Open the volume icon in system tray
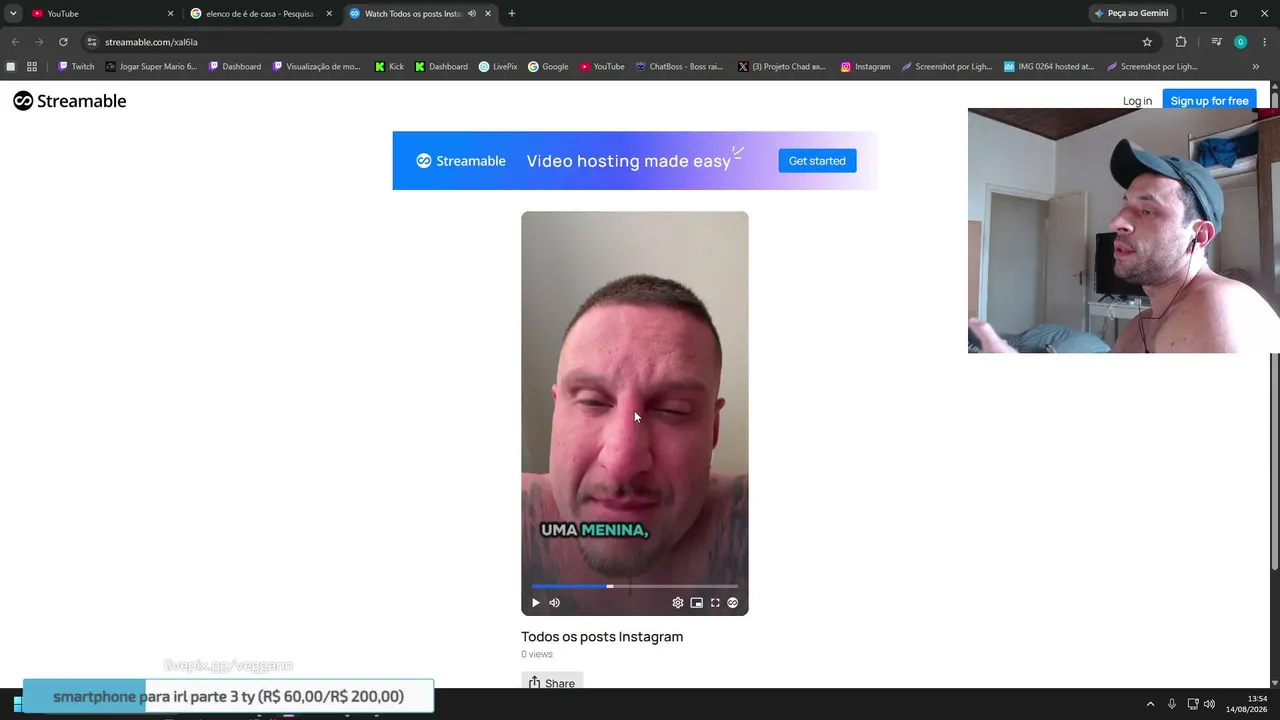 (x=1209, y=704)
